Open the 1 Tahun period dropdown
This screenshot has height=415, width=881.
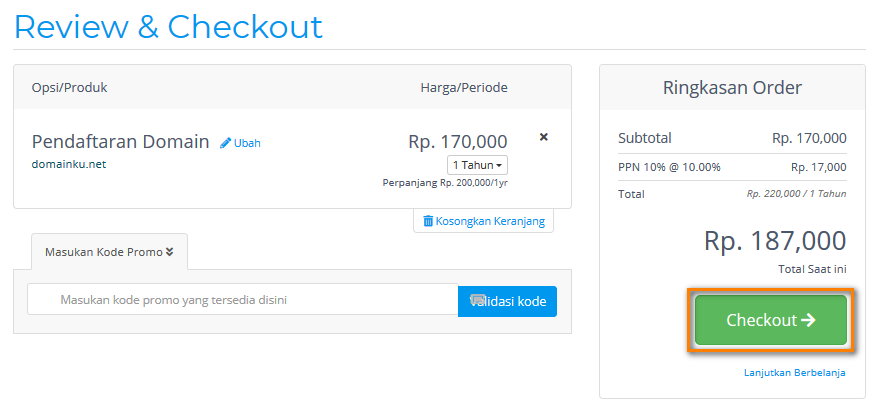pos(477,165)
